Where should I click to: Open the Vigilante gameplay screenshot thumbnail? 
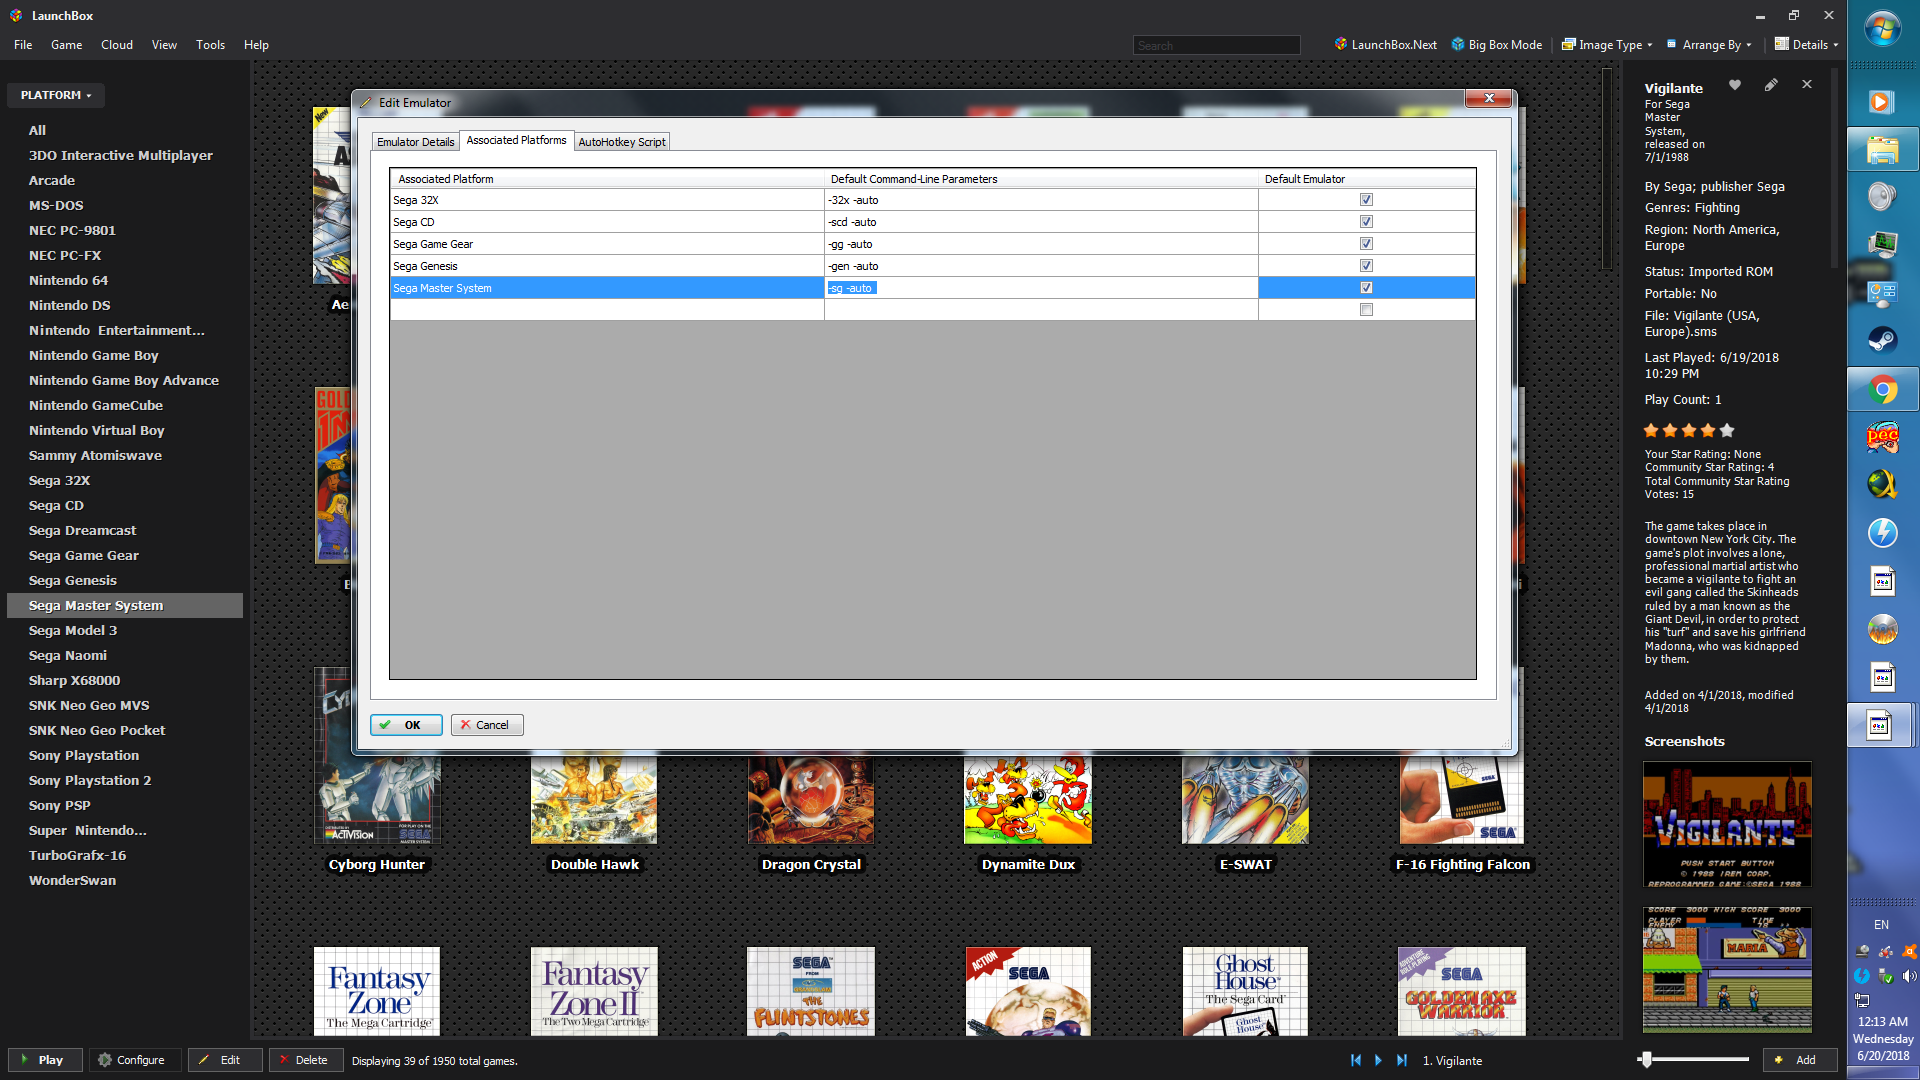1727,969
